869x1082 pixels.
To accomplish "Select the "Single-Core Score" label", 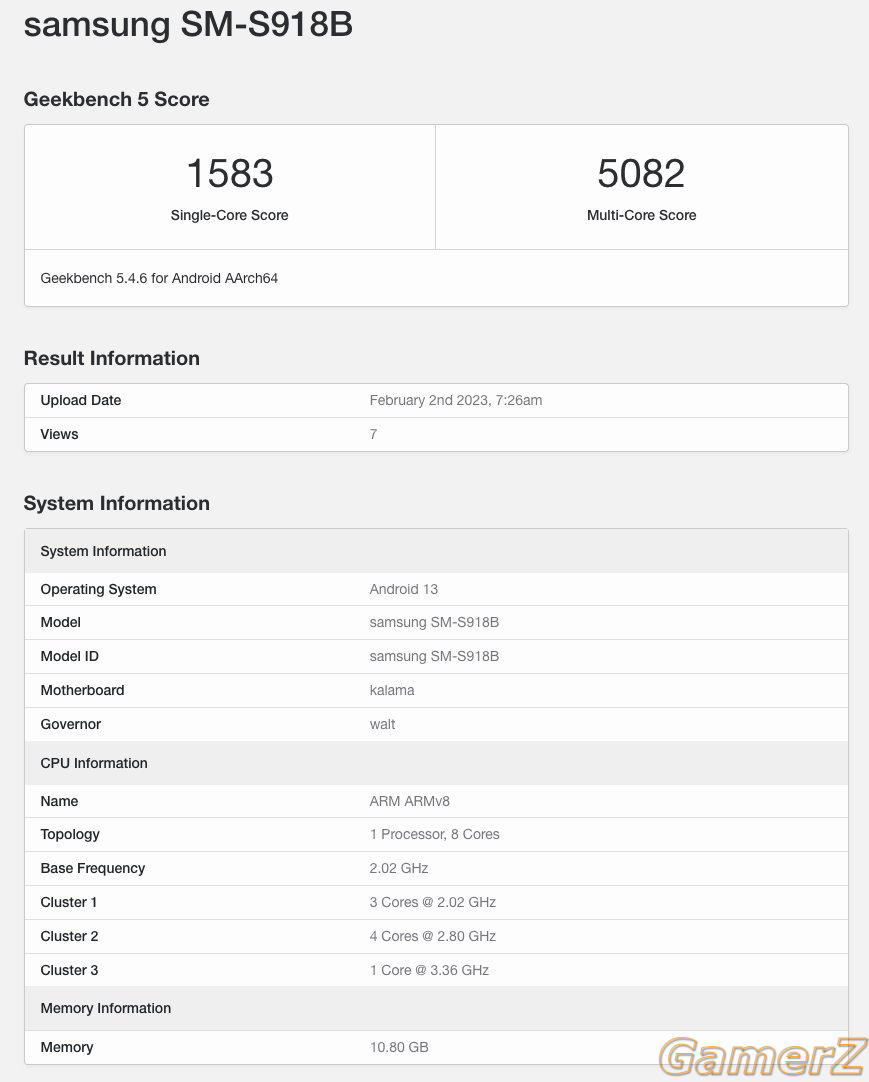I will pyautogui.click(x=230, y=215).
